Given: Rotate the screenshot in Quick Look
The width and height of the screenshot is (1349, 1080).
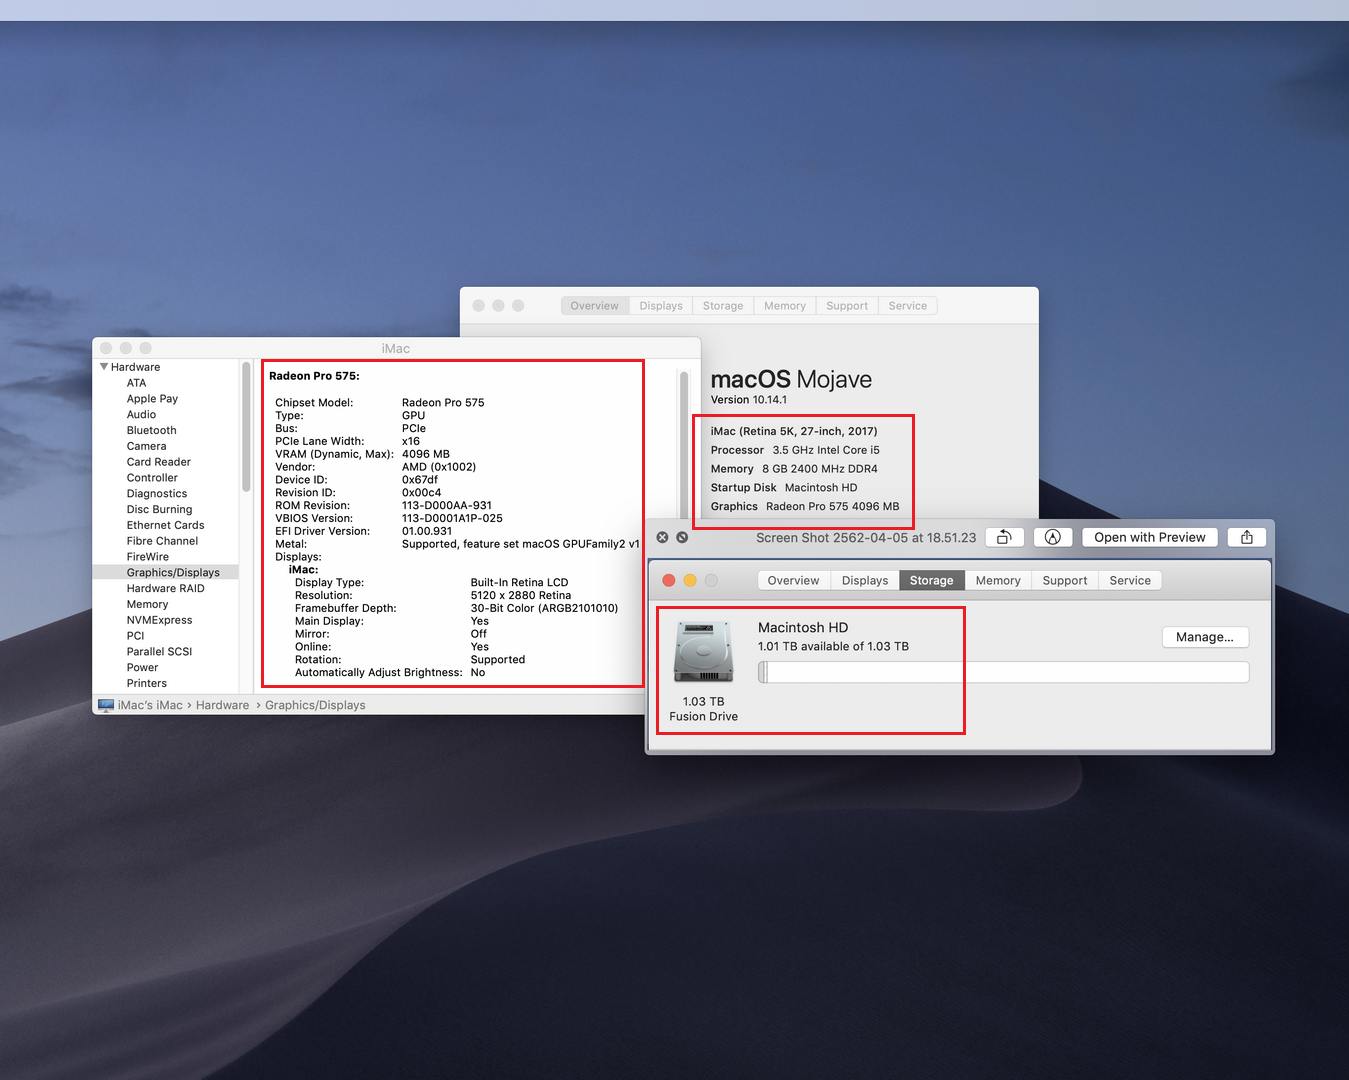Looking at the screenshot, I should pos(1004,538).
